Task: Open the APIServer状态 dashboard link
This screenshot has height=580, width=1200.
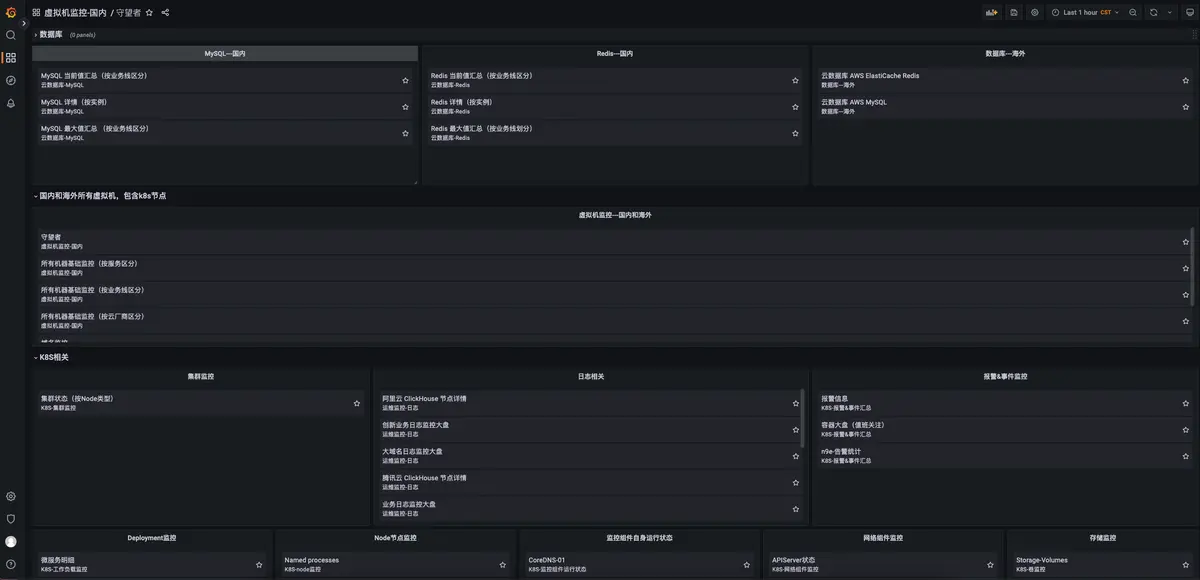Action: [x=794, y=560]
